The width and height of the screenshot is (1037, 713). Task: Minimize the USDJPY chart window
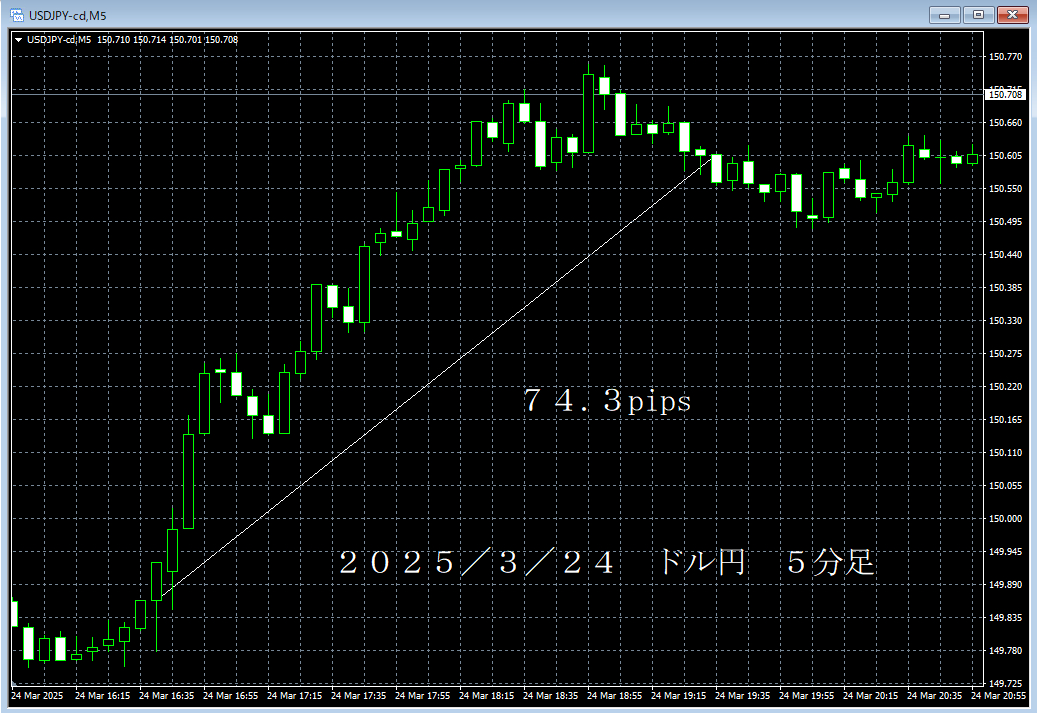click(943, 15)
